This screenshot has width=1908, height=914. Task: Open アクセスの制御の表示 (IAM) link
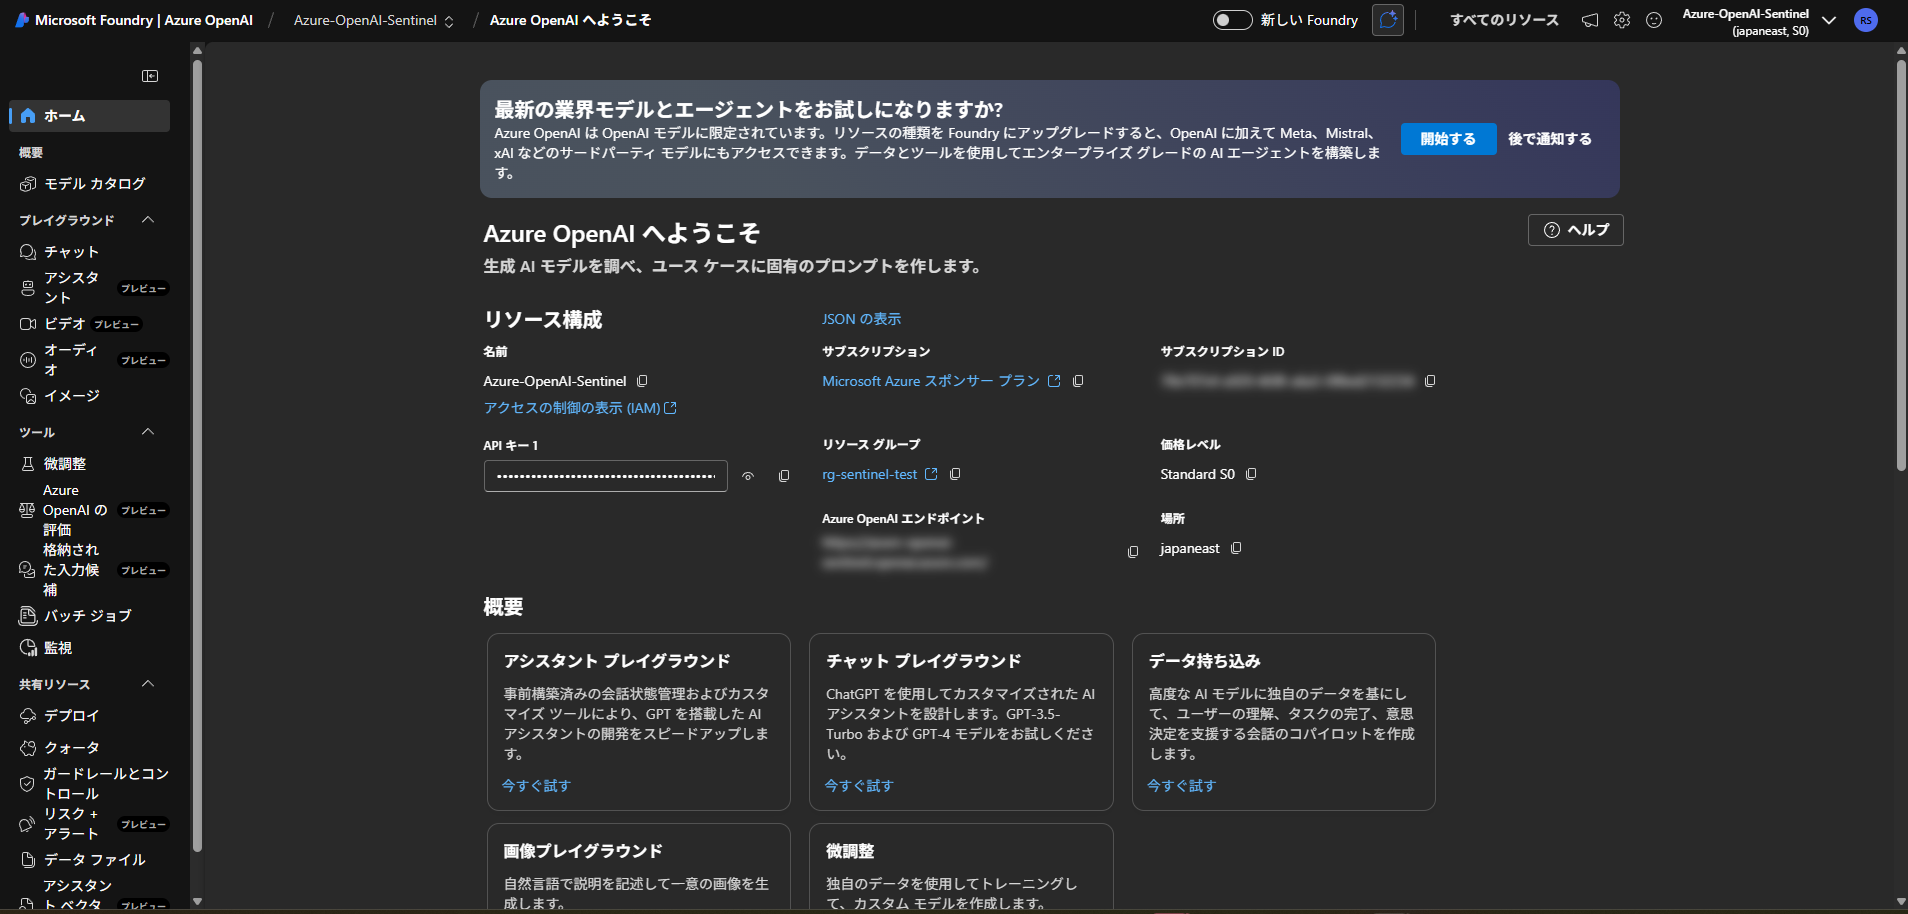pyautogui.click(x=580, y=408)
